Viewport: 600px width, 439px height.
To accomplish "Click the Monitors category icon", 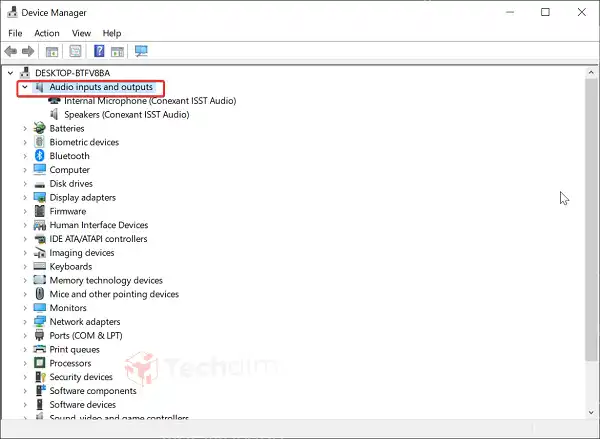I will [39, 308].
